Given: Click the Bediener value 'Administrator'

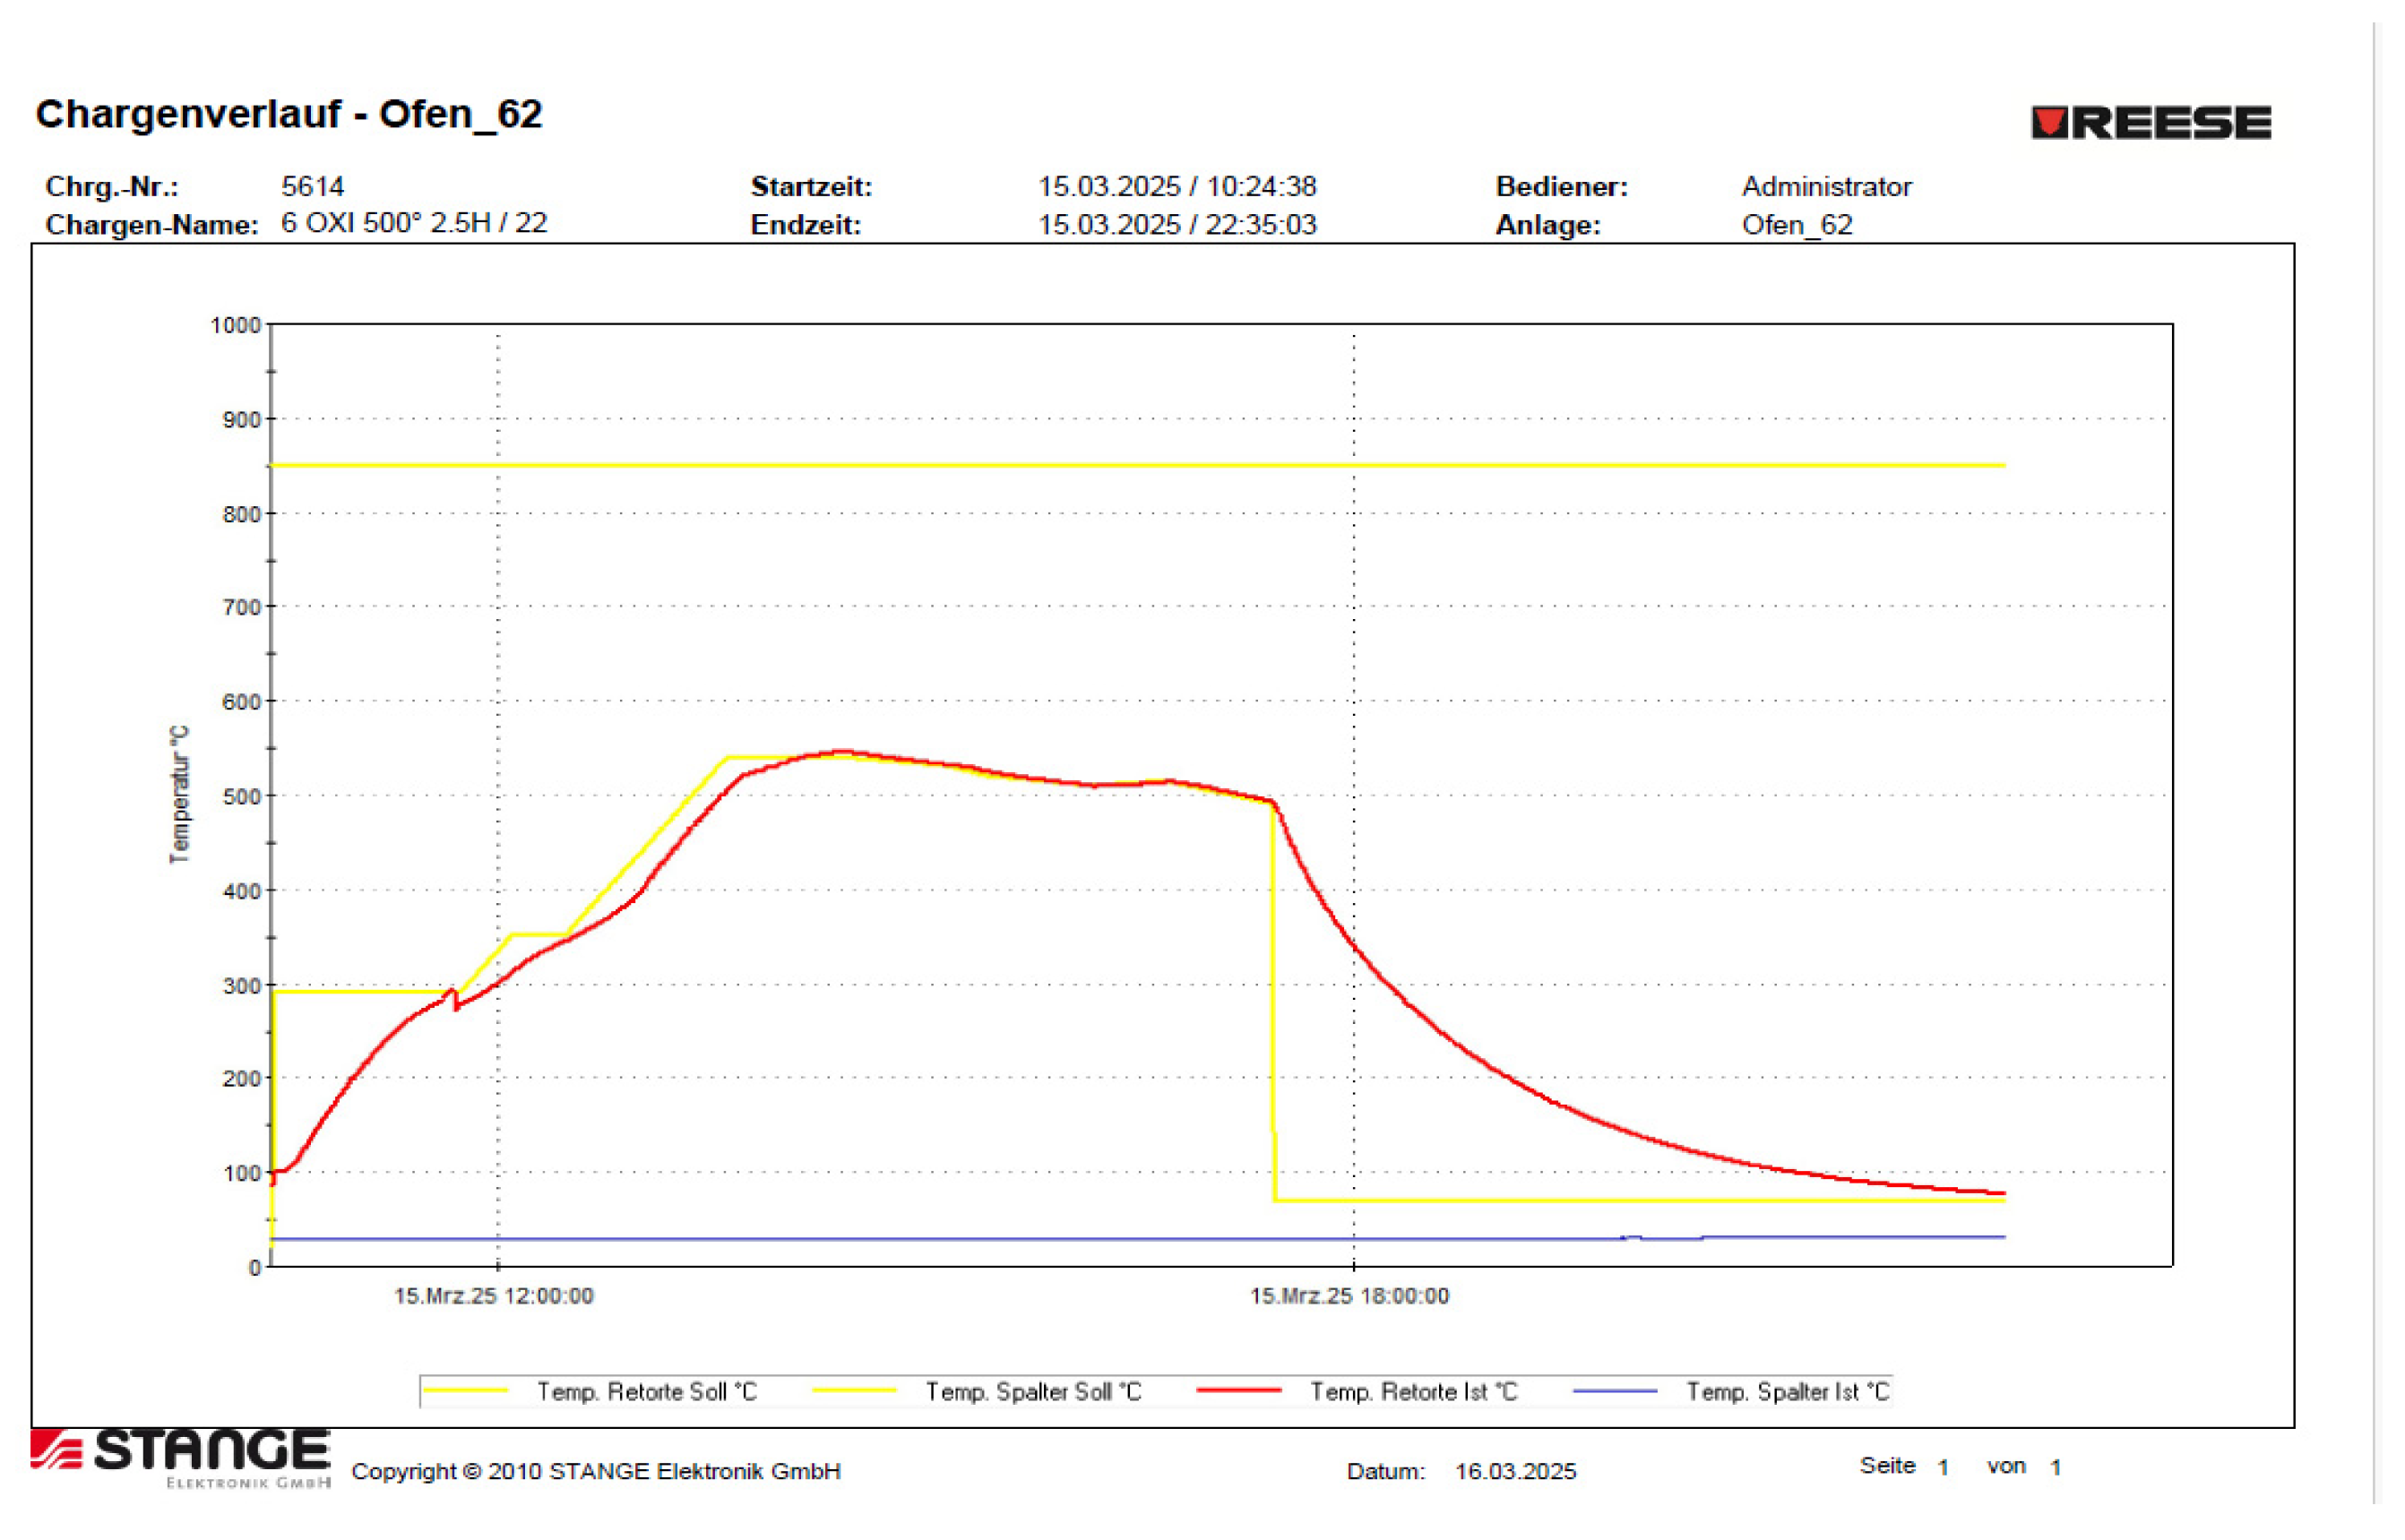Looking at the screenshot, I should [x=1826, y=186].
